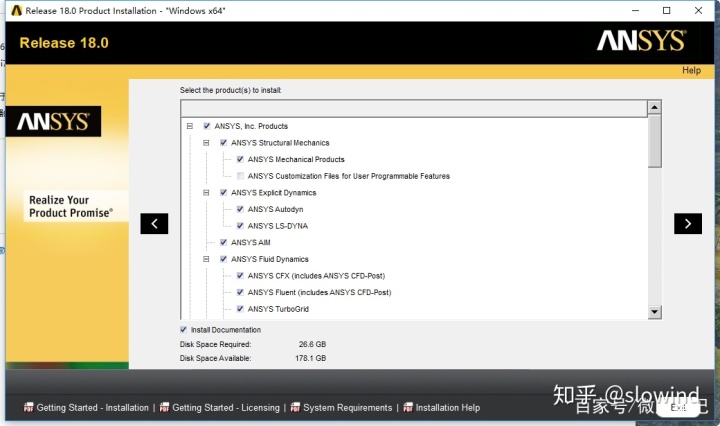This screenshot has width=720, height=426.
Task: Uncheck ANSYS CFX (includes ANSYS CFD-Post)
Action: pyautogui.click(x=240, y=275)
